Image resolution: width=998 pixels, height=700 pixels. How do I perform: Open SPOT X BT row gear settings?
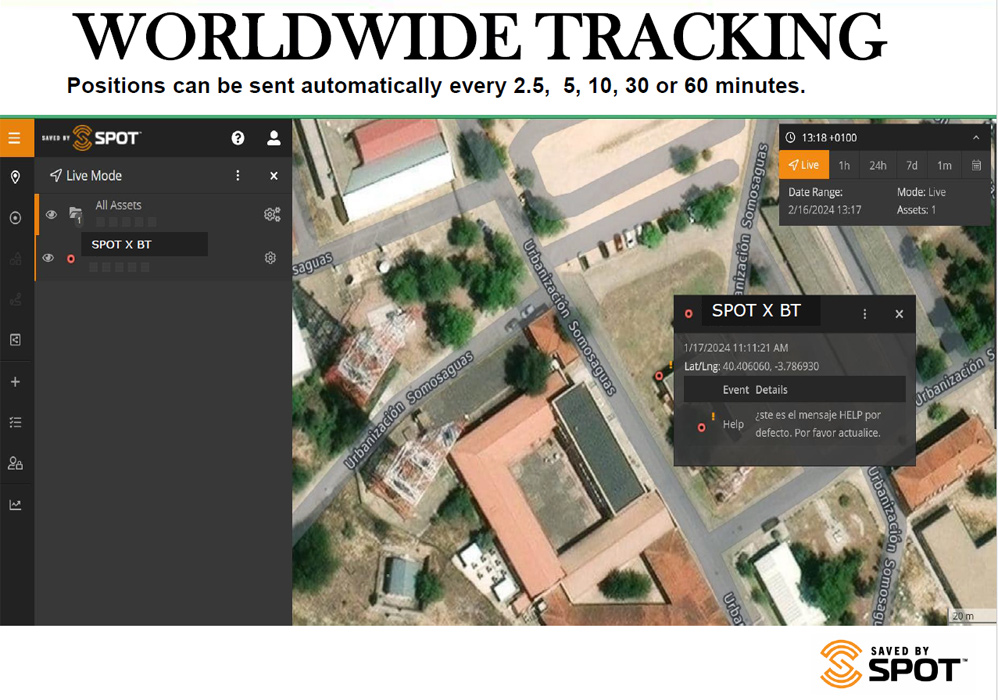click(271, 258)
